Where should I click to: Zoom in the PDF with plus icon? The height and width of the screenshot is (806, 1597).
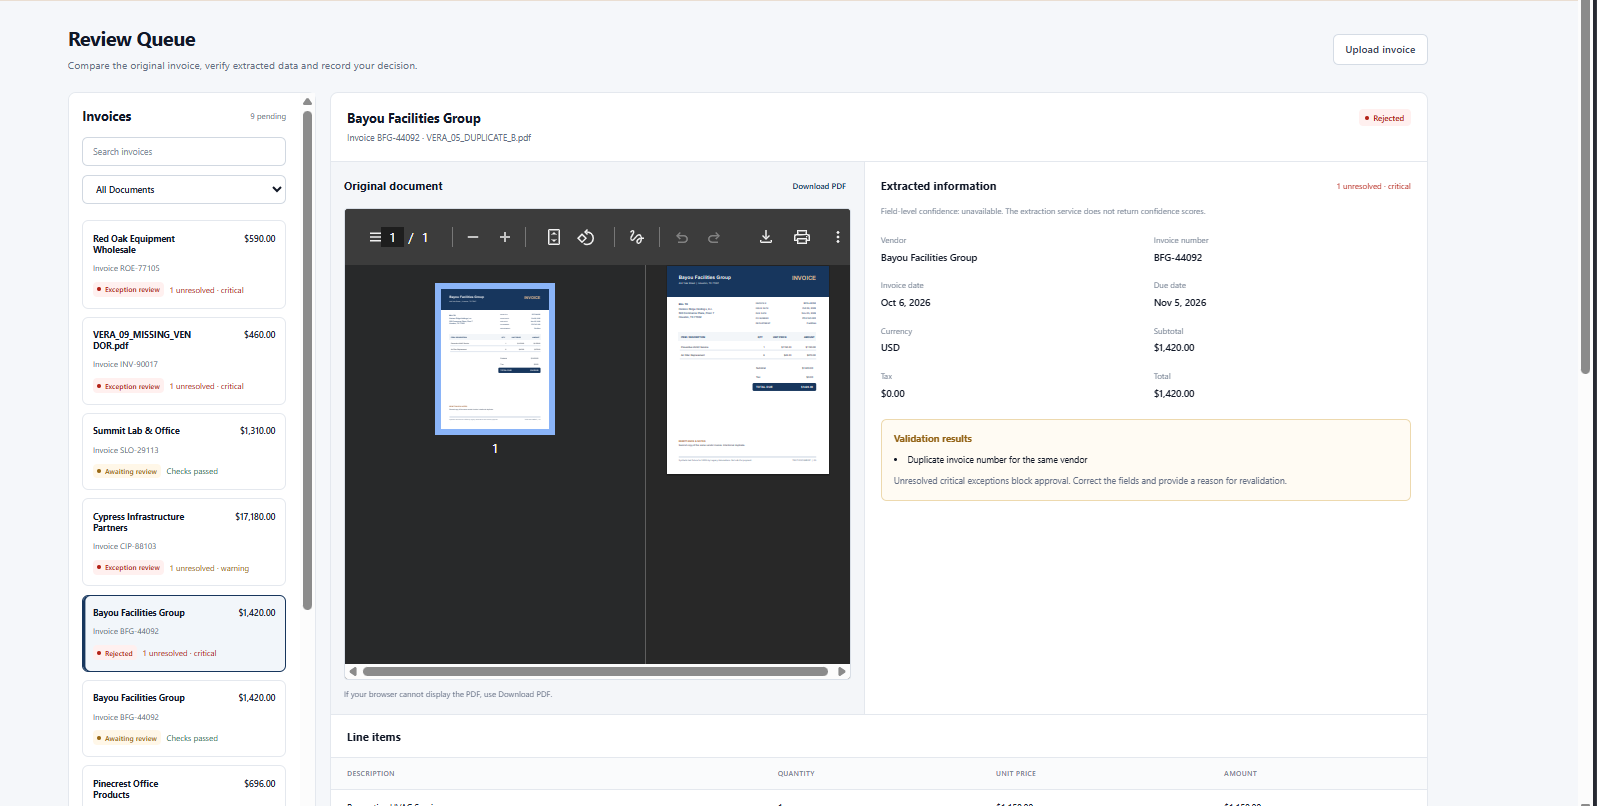[505, 237]
